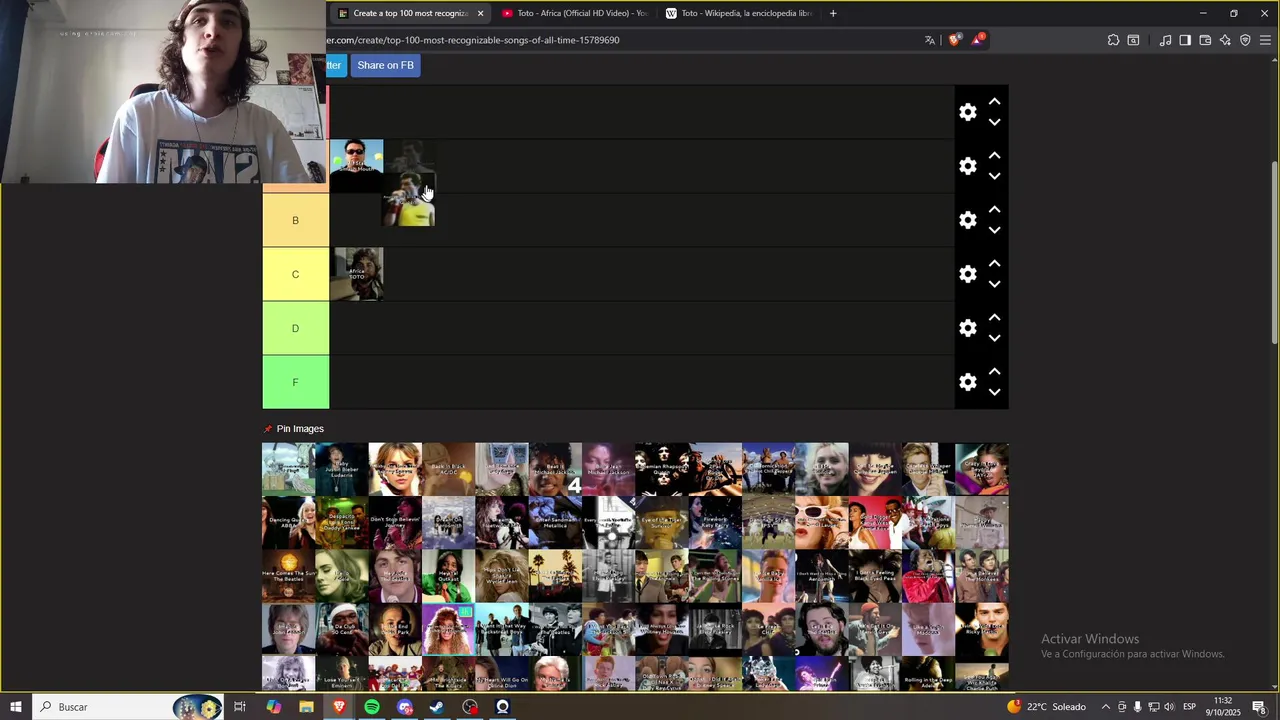The height and width of the screenshot is (720, 1280).
Task: Move tier F row down
Action: 994,392
